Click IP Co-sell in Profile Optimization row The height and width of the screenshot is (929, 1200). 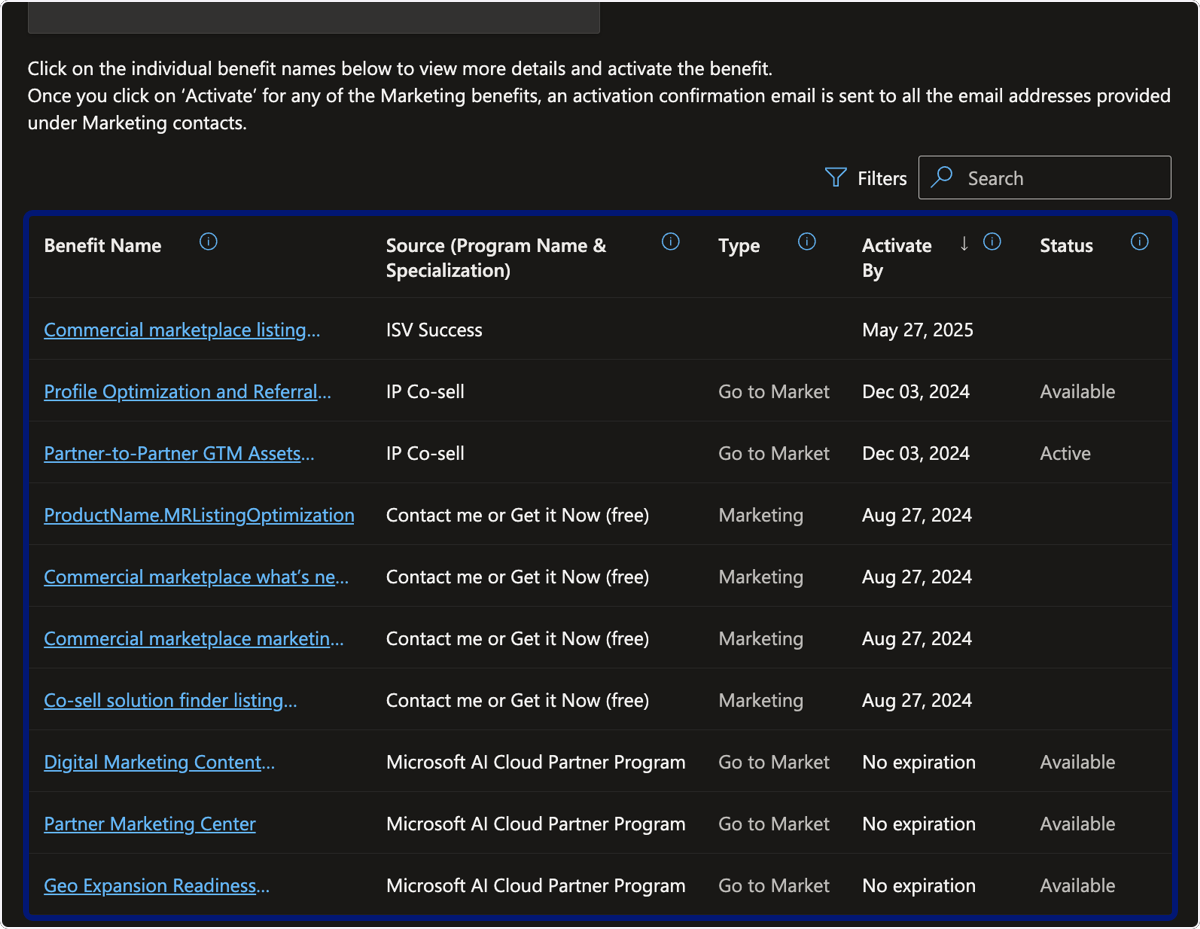(425, 392)
